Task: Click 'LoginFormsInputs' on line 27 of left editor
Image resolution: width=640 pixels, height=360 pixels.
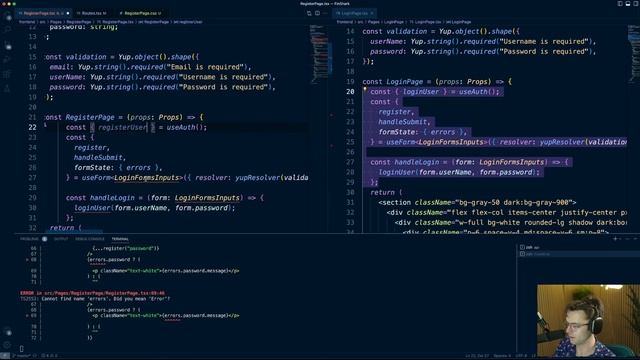Action: (x=147, y=178)
